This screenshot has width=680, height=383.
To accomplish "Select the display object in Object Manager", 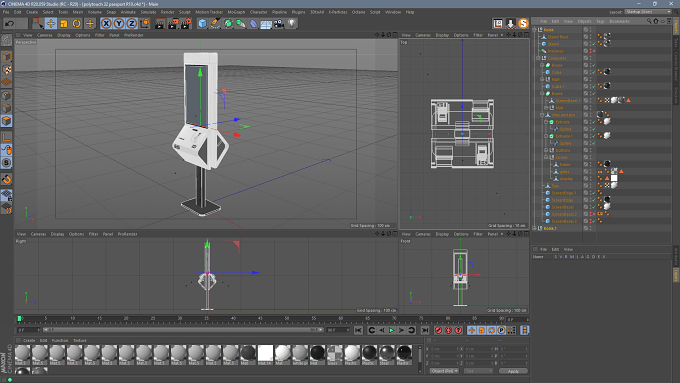I will click(x=566, y=179).
